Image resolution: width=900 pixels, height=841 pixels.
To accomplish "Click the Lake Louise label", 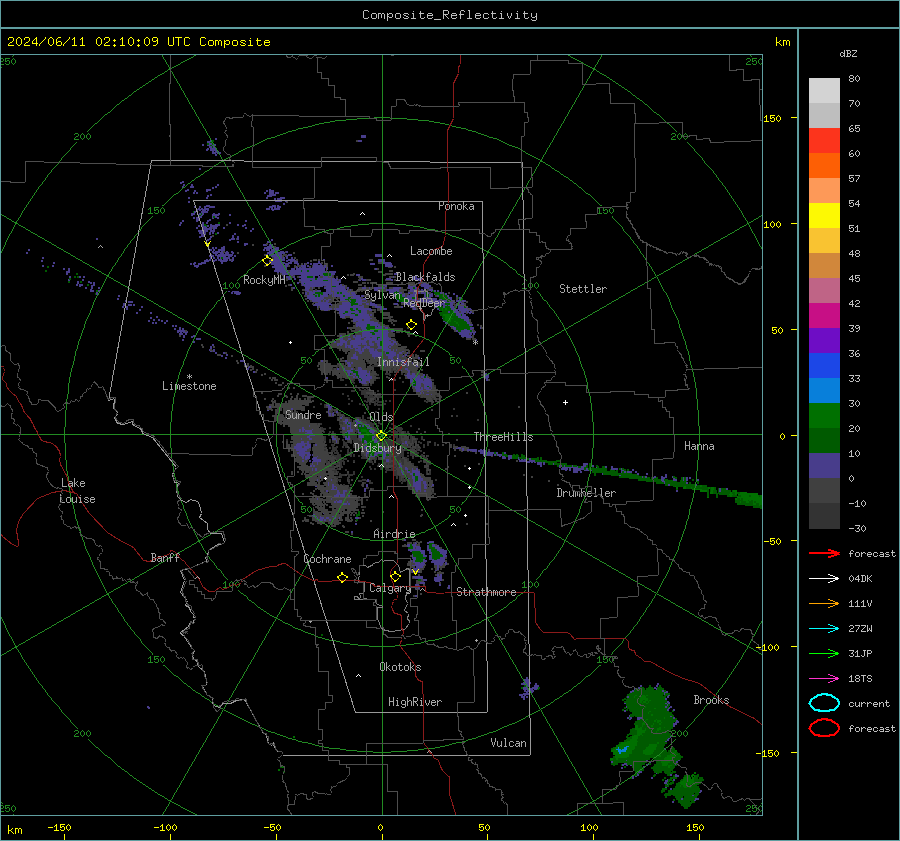I will 77,491.
